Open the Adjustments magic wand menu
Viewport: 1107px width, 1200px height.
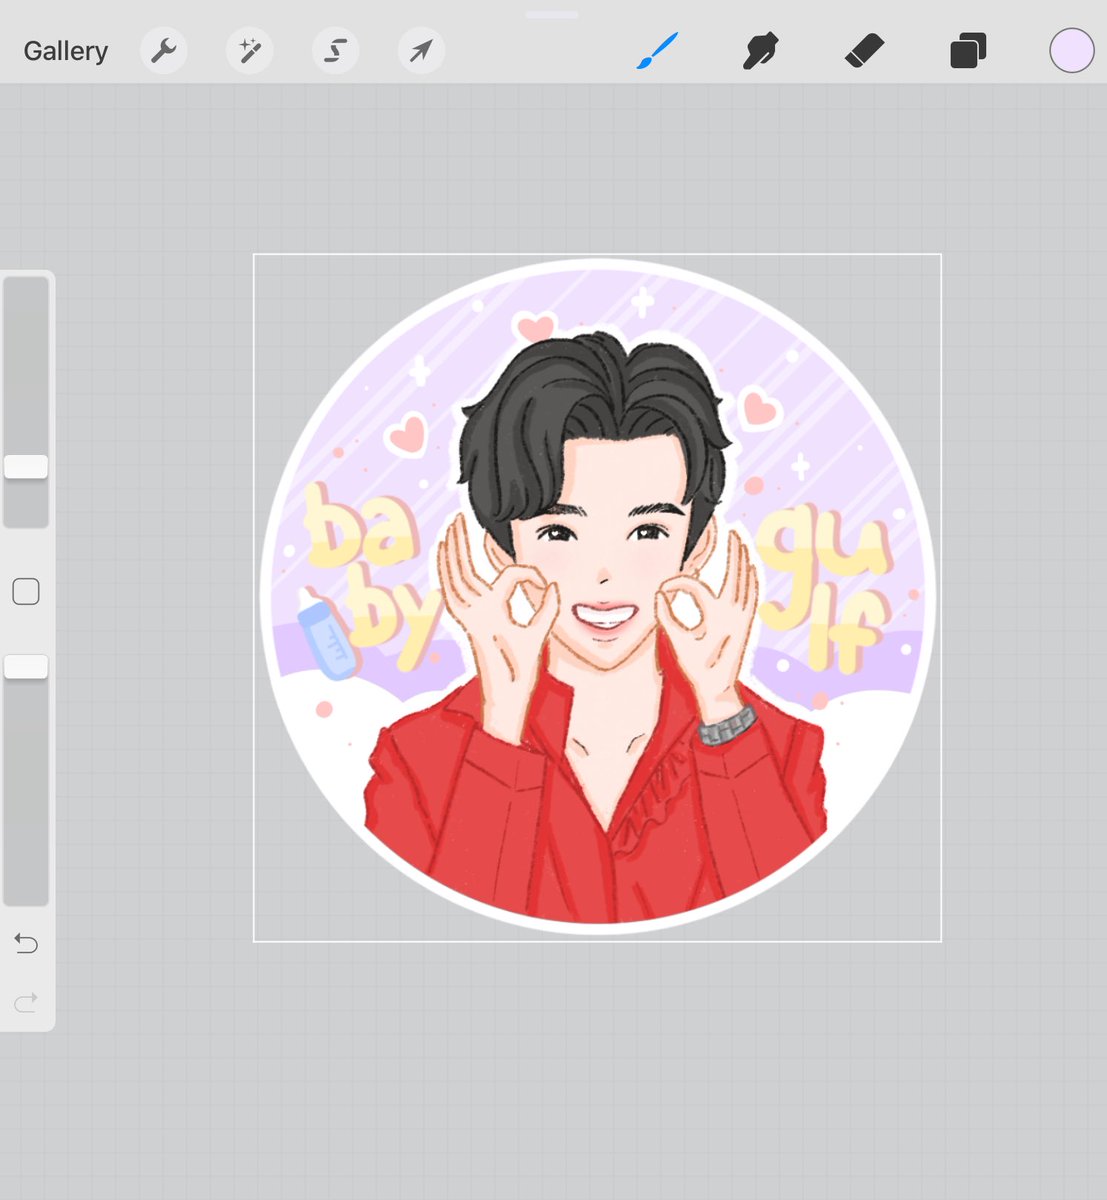pyautogui.click(x=250, y=50)
